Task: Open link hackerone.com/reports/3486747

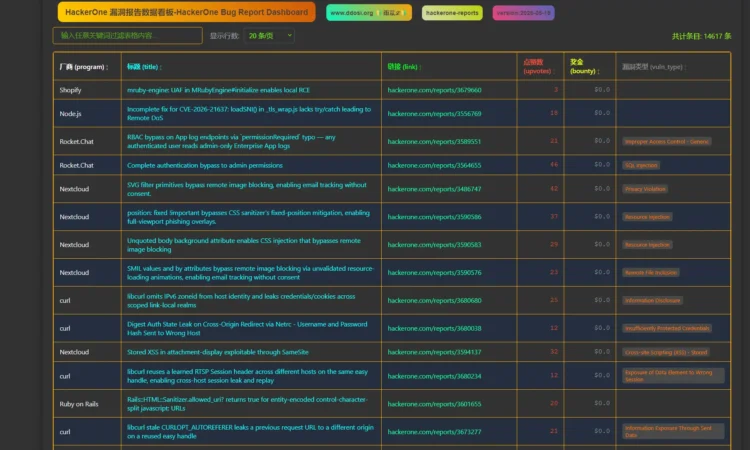Action: (434, 189)
